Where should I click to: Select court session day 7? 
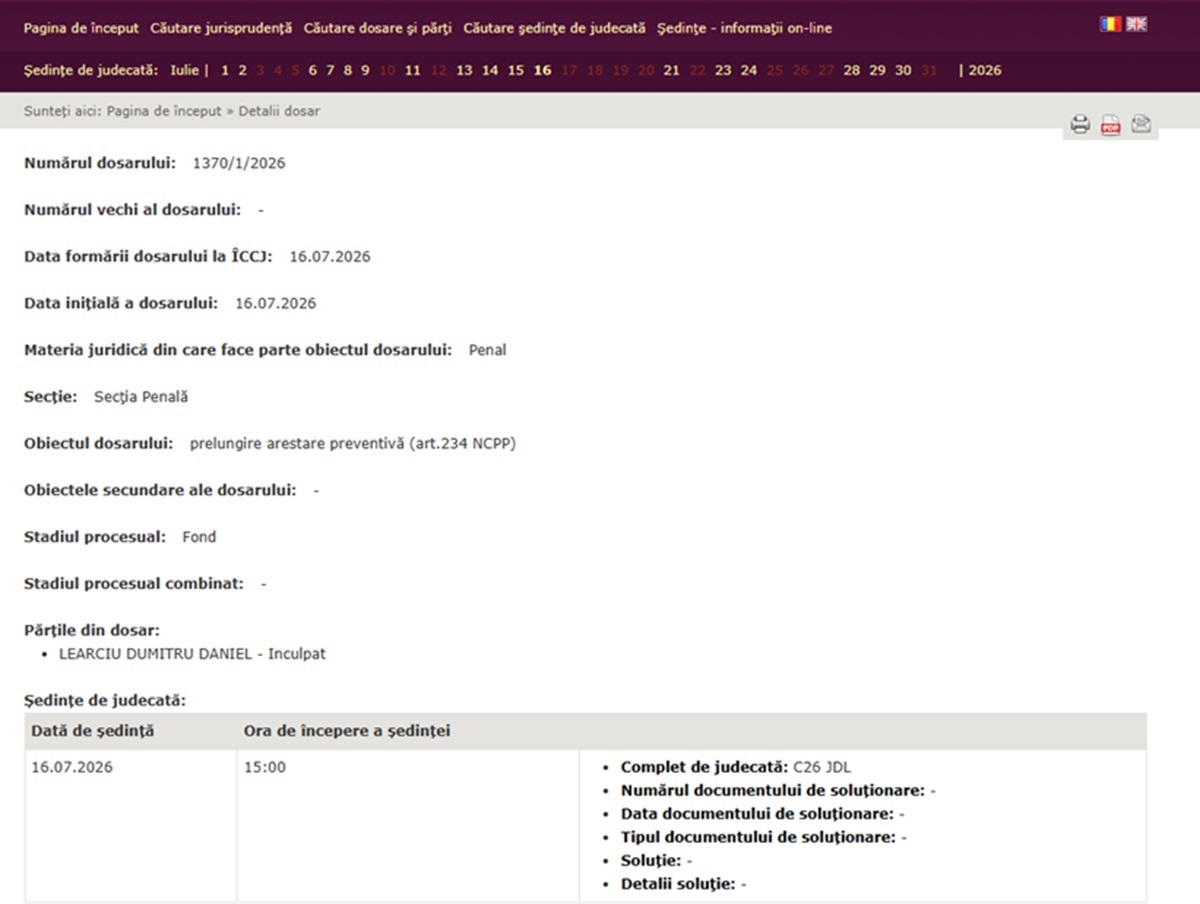pyautogui.click(x=330, y=70)
